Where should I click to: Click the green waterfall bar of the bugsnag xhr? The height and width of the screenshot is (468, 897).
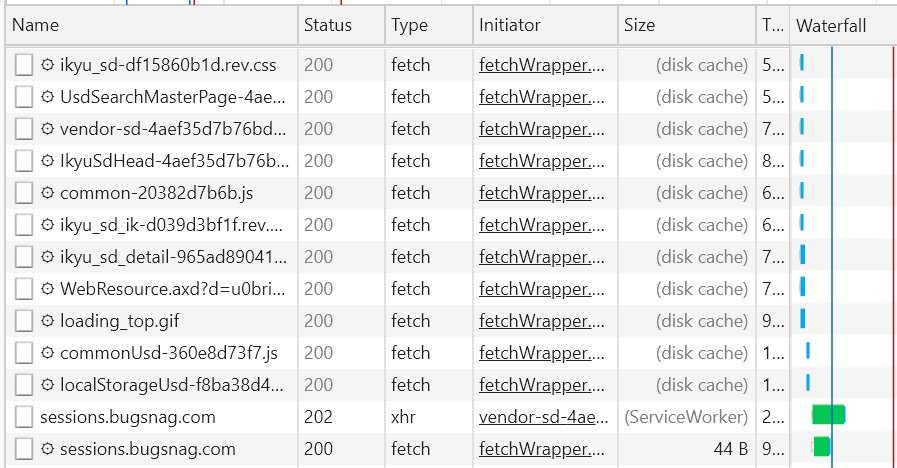(828, 415)
